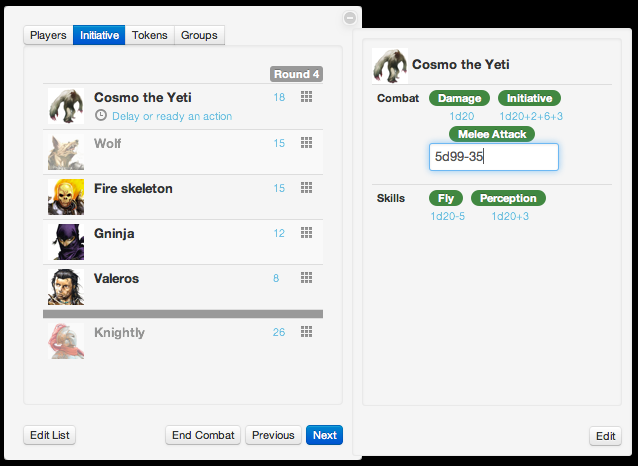Viewport: 638px width, 466px height.
Task: Click the grid handle icon beside Valeros
Action: pyautogui.click(x=306, y=278)
